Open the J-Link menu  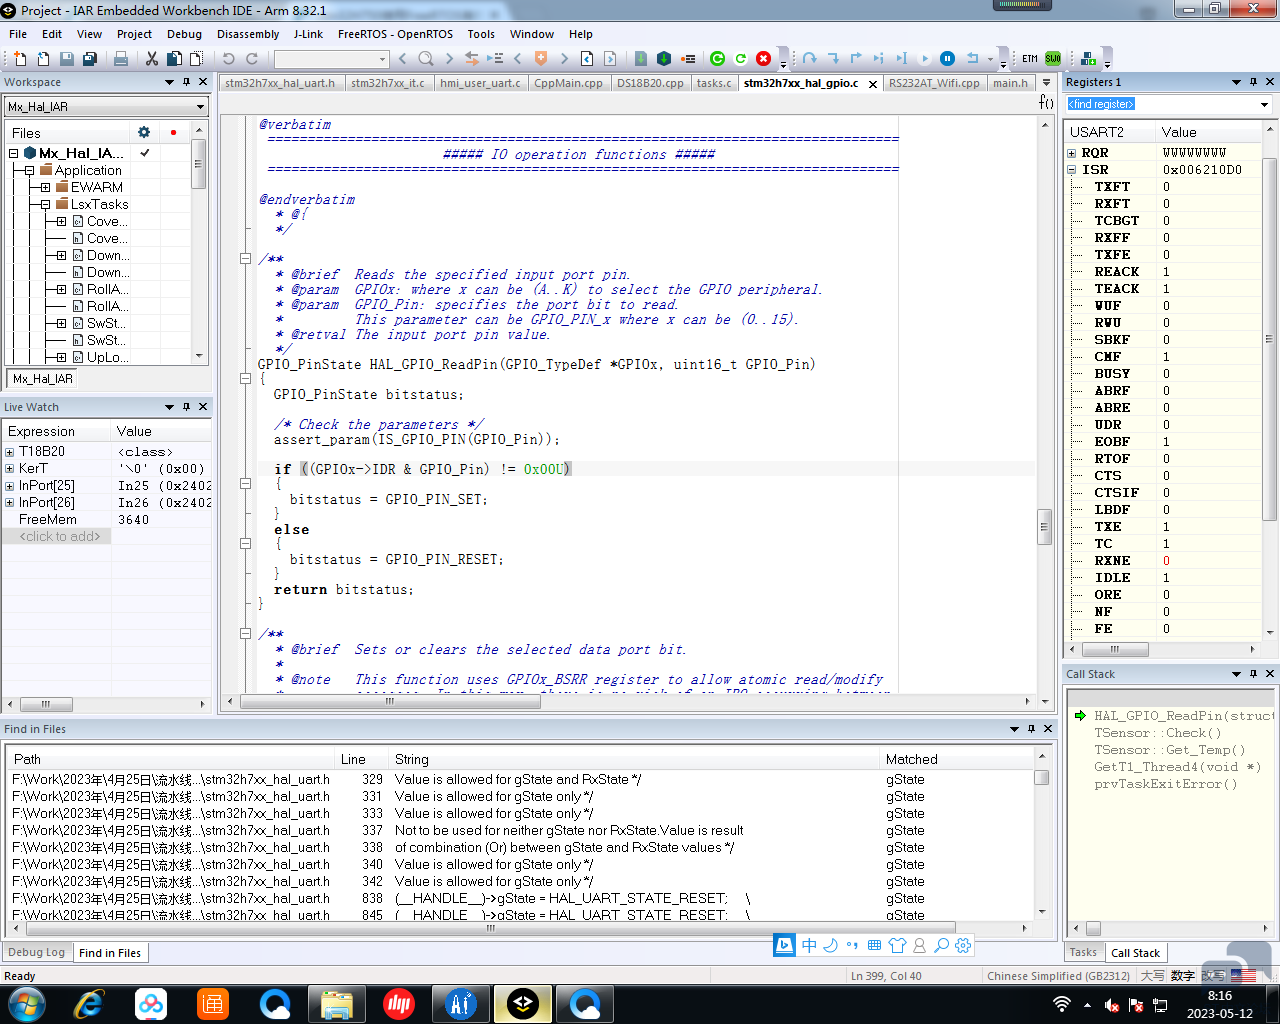(x=308, y=34)
